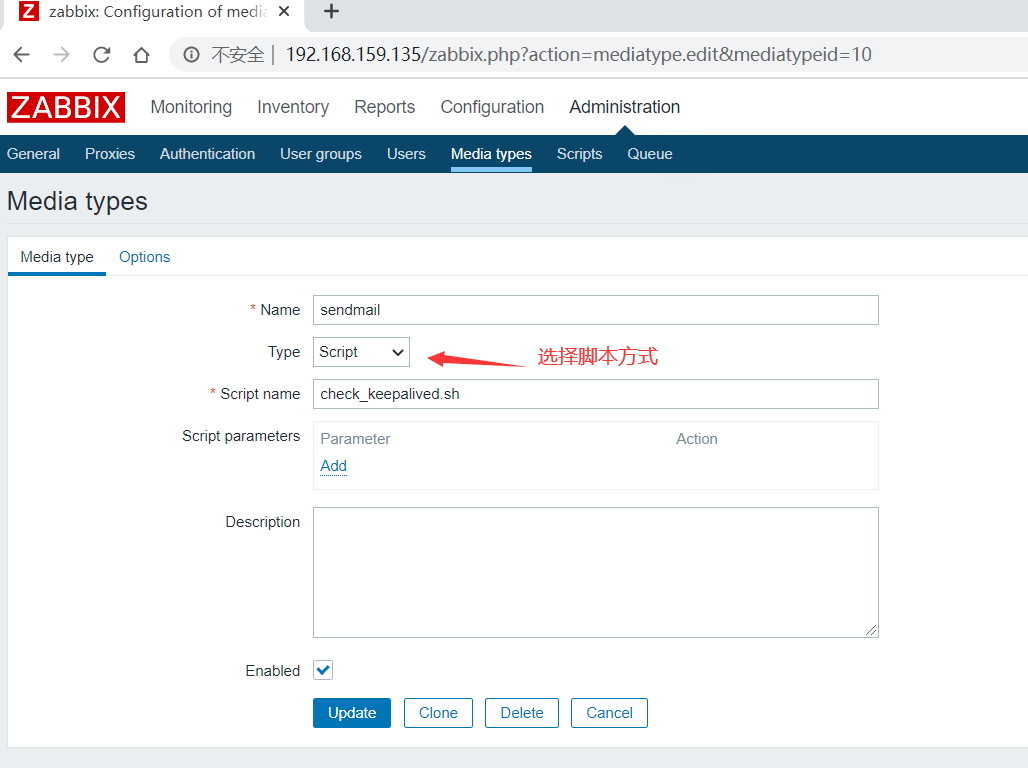This screenshot has height=768, width=1028.
Task: Close the zabbix browser tab
Action: coord(283,11)
